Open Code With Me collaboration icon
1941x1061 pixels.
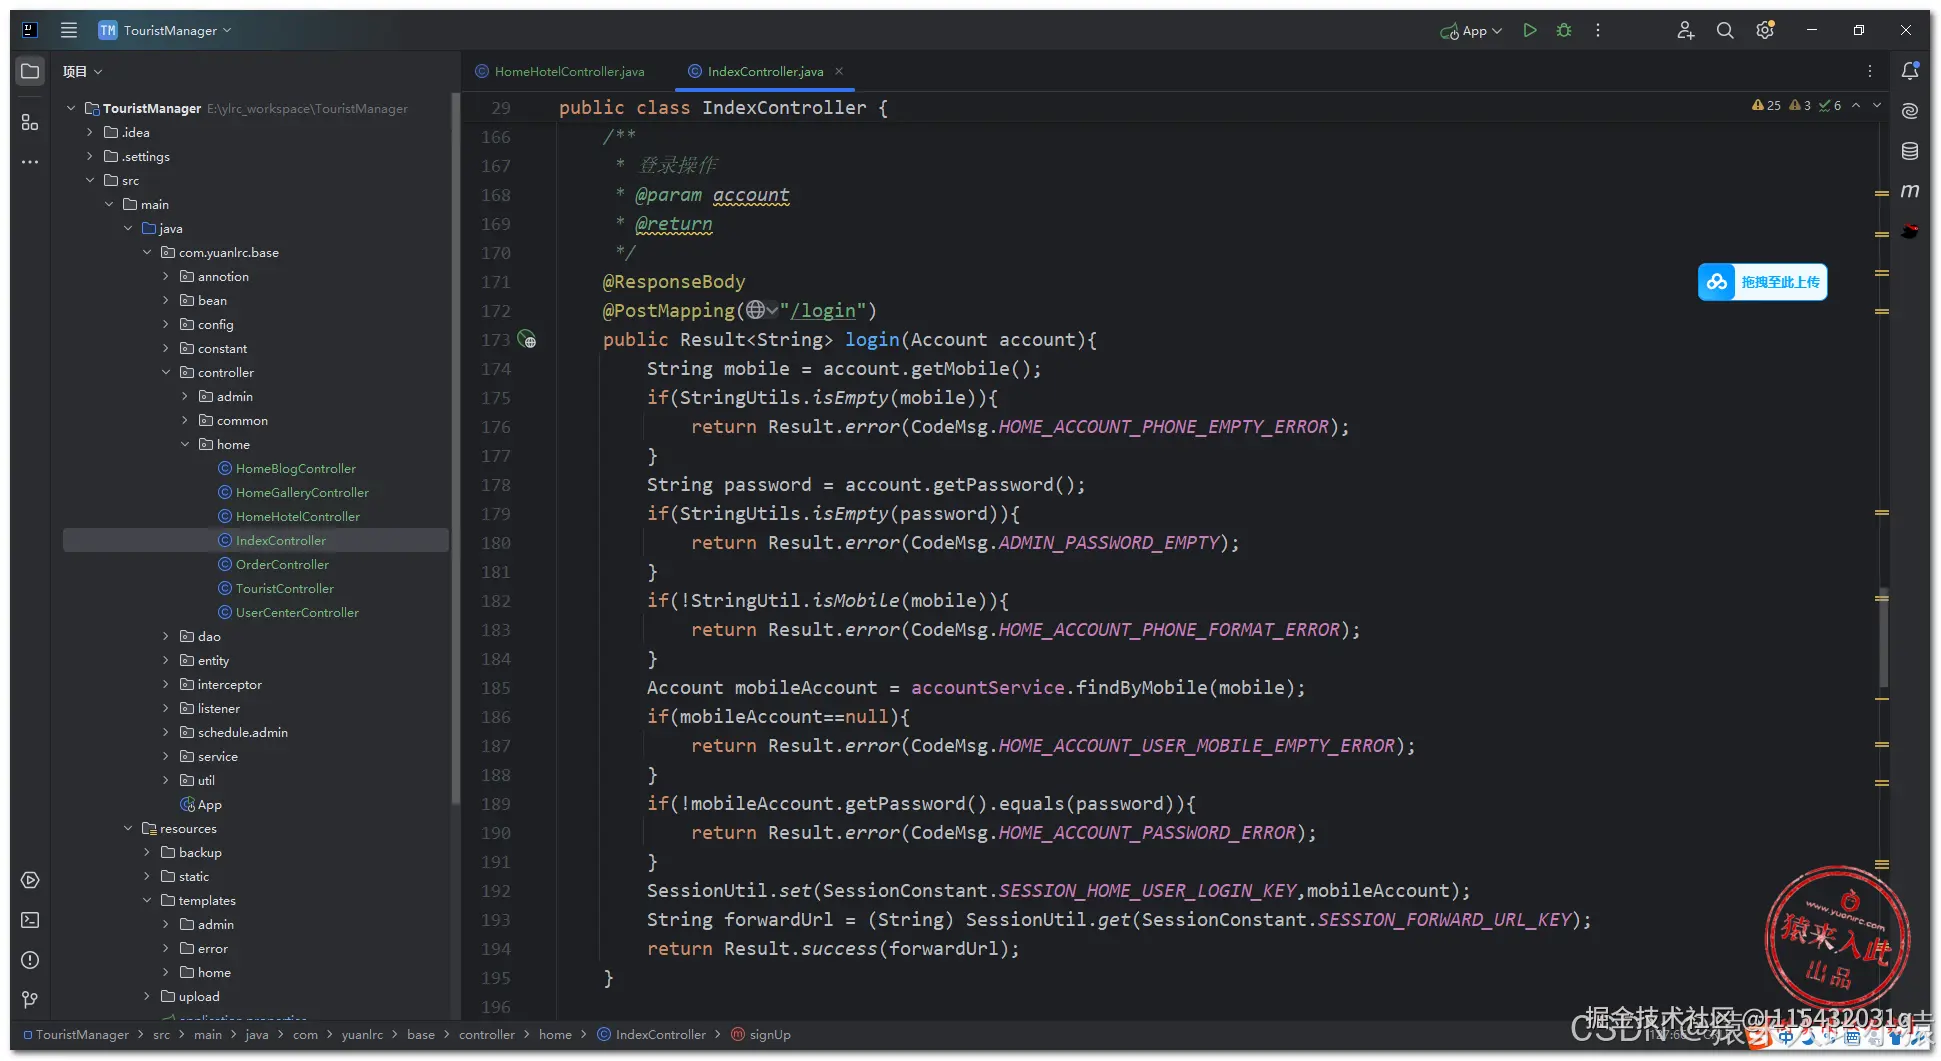click(1686, 30)
